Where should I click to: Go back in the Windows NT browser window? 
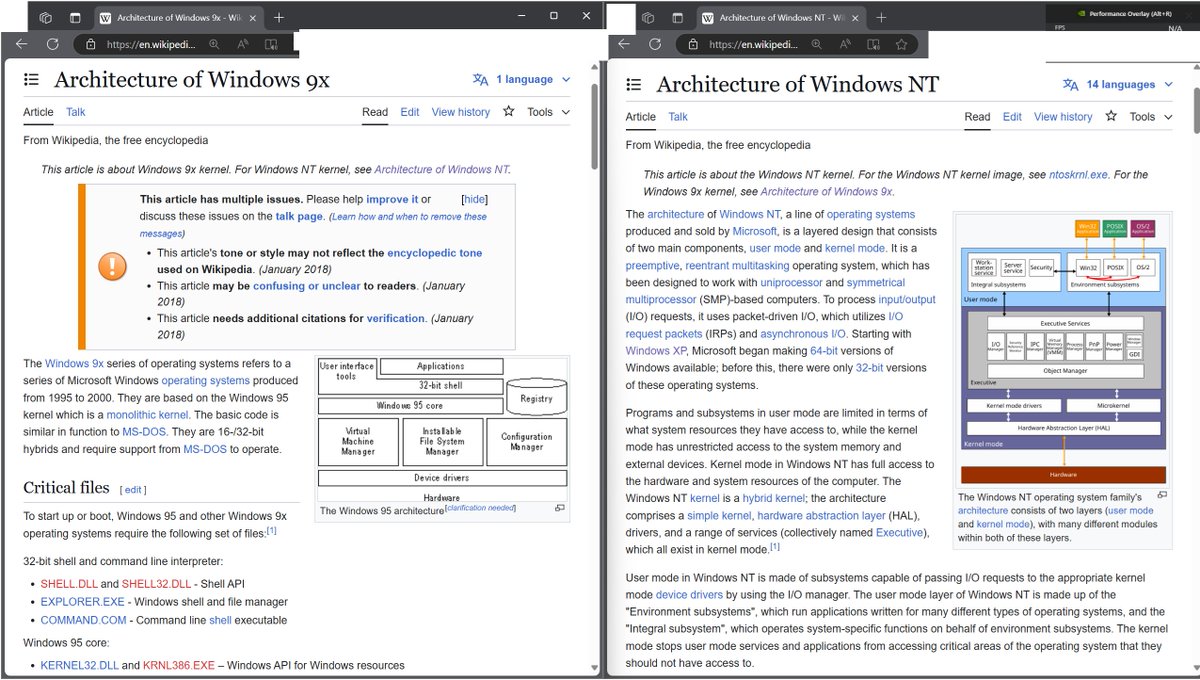pos(624,44)
